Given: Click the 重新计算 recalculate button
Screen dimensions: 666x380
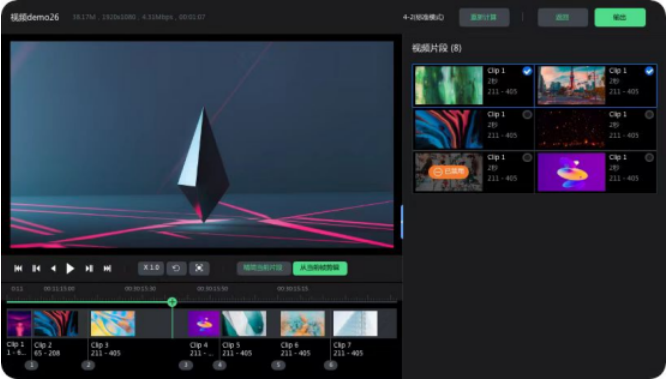Looking at the screenshot, I should [484, 17].
